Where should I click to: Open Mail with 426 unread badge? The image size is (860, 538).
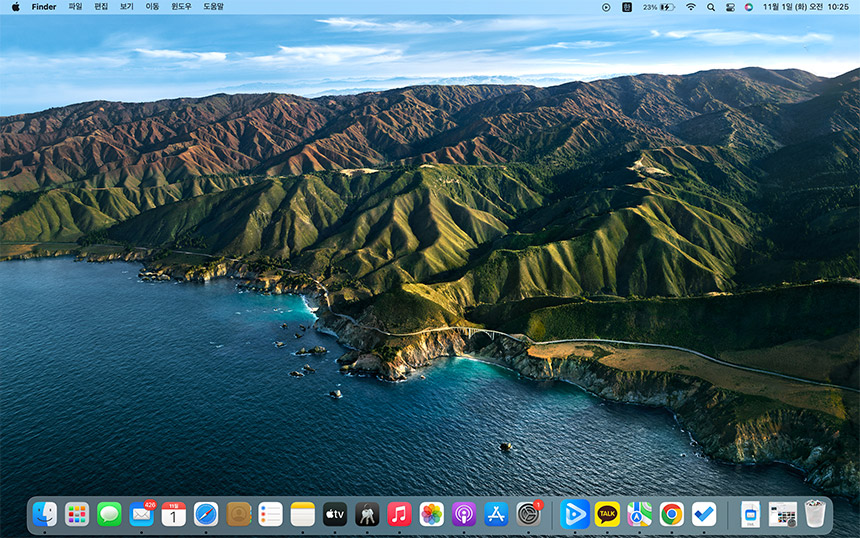pos(142,514)
